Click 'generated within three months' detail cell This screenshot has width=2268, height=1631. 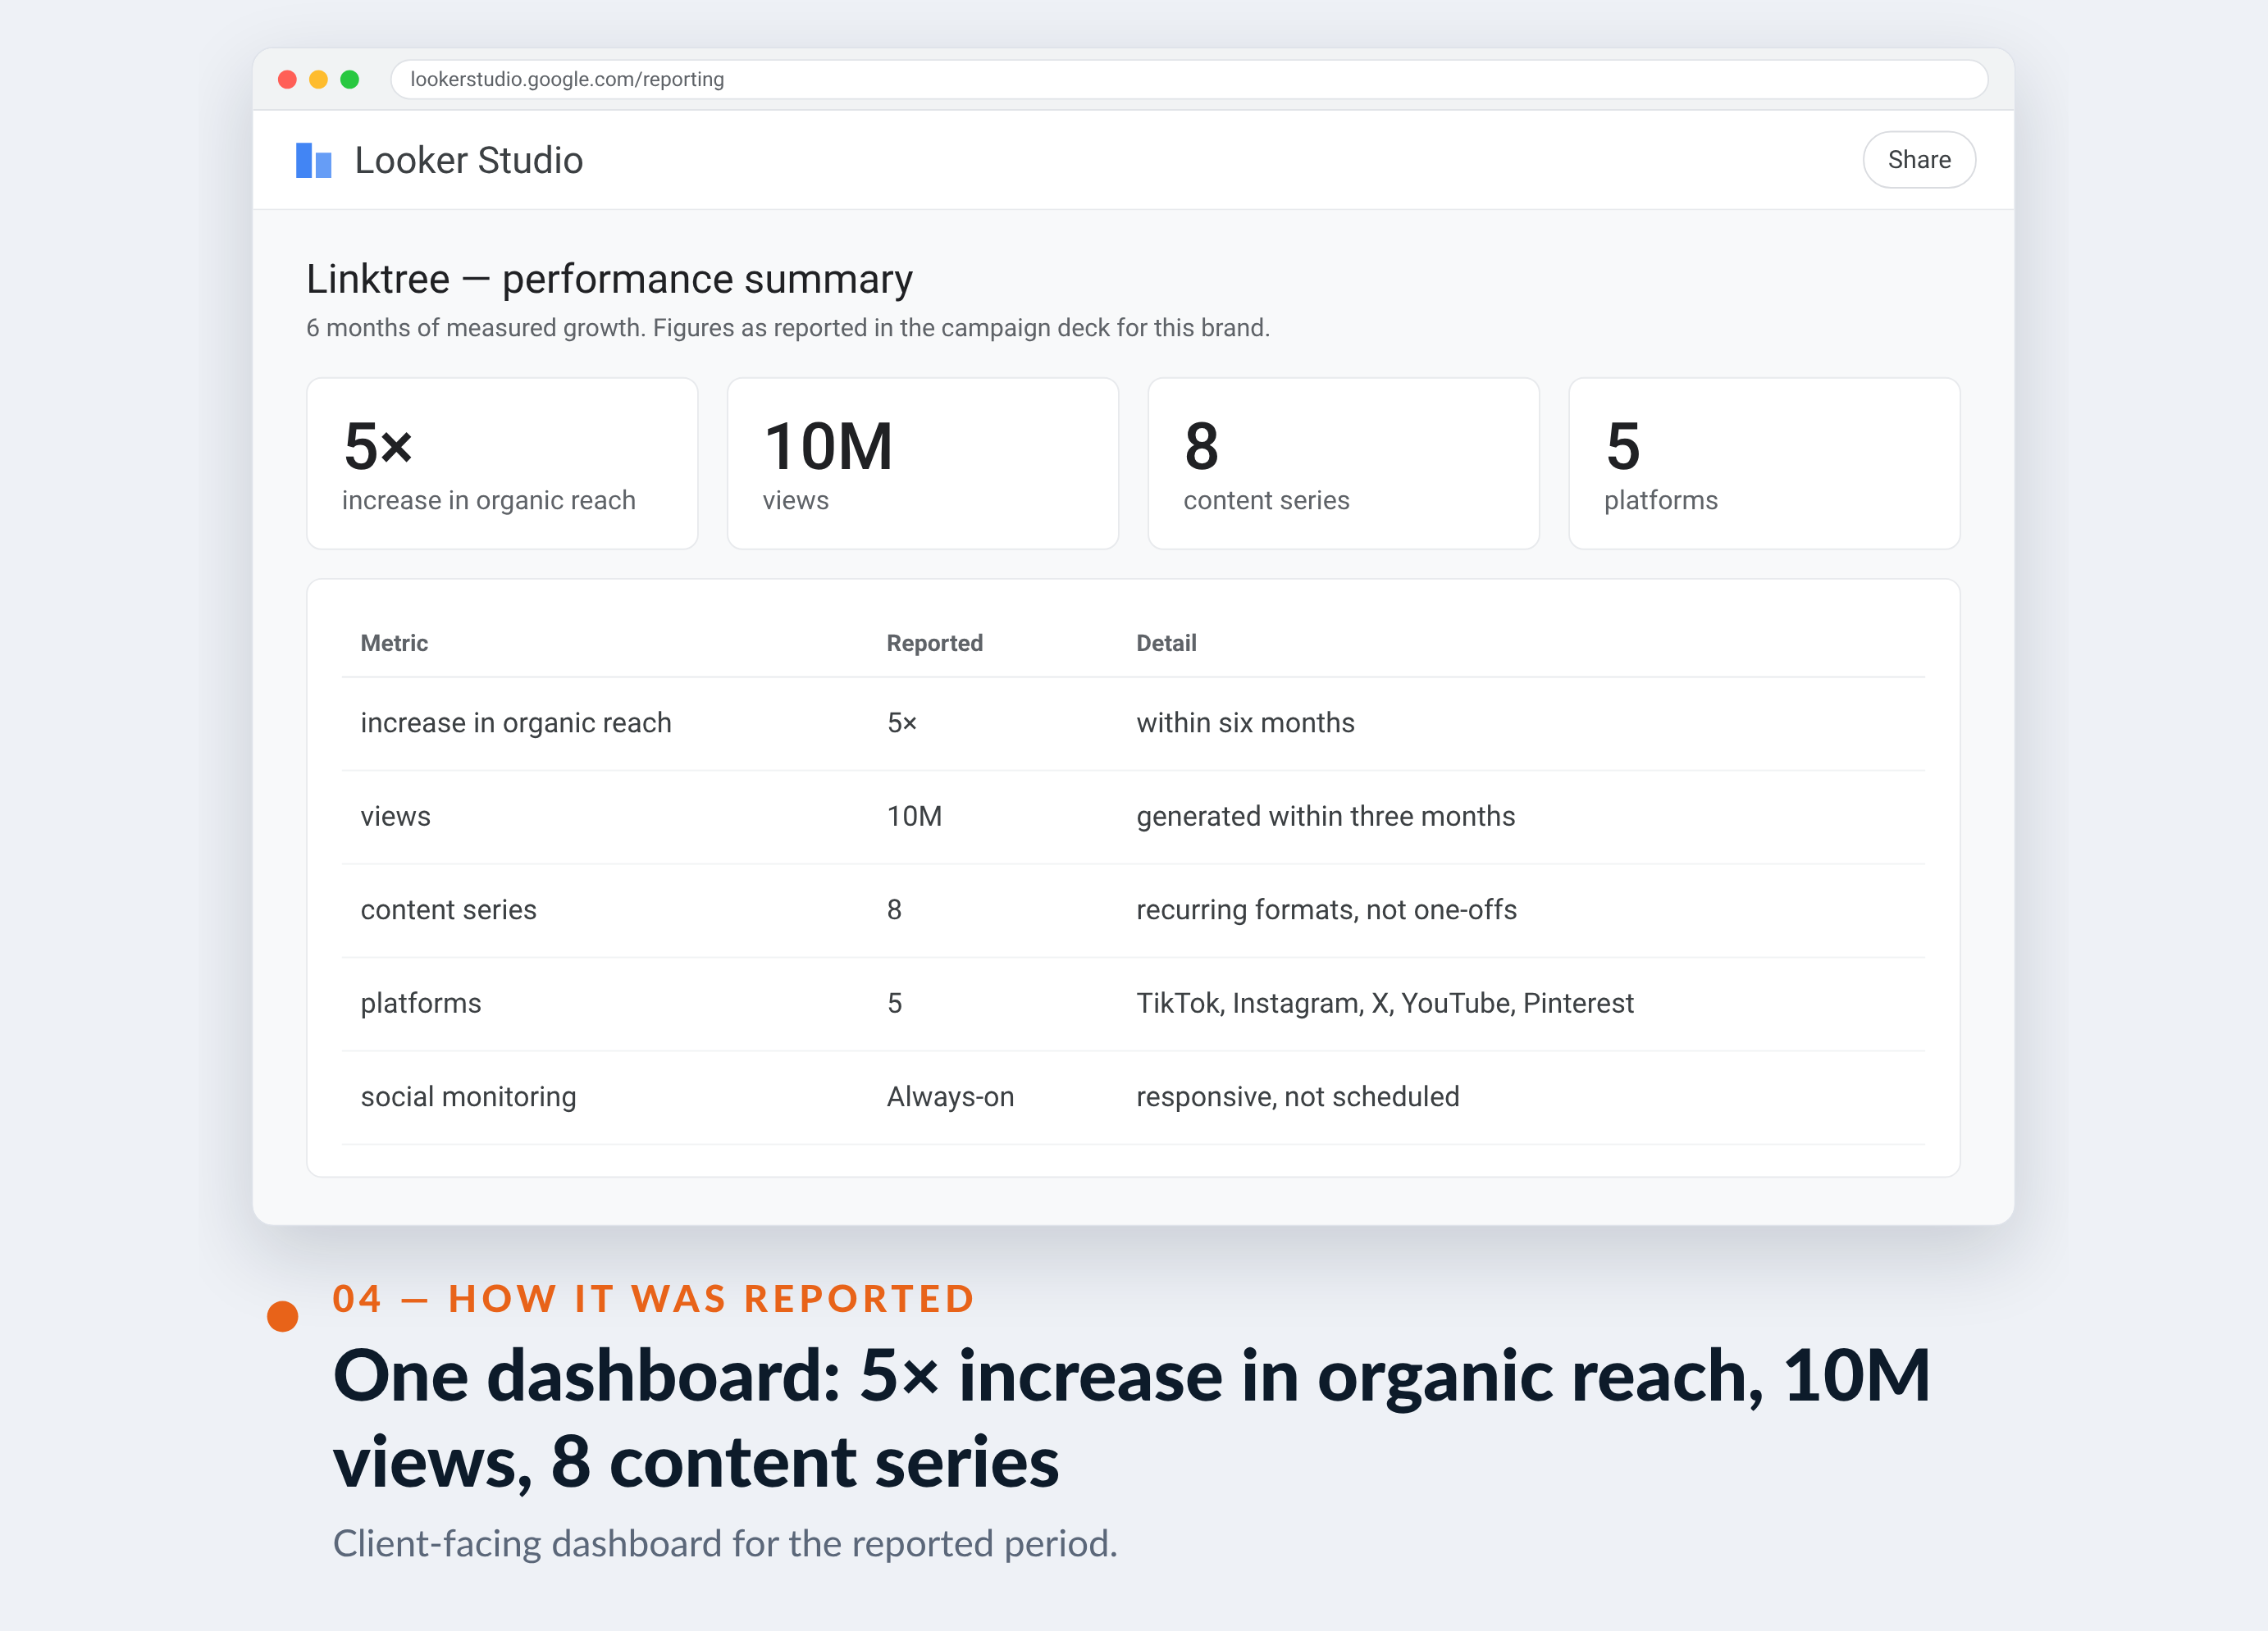coord(1325,816)
